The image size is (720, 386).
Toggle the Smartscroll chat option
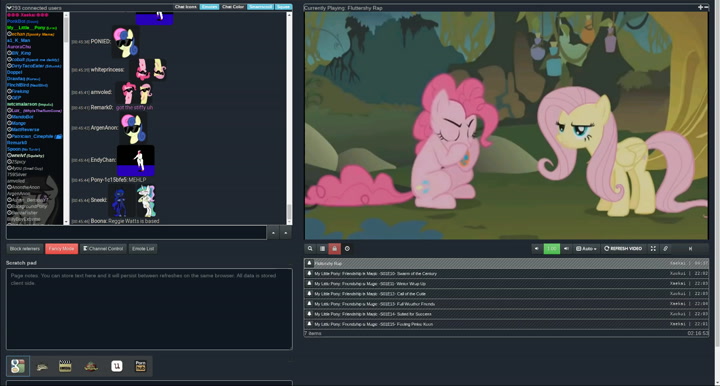click(x=260, y=7)
